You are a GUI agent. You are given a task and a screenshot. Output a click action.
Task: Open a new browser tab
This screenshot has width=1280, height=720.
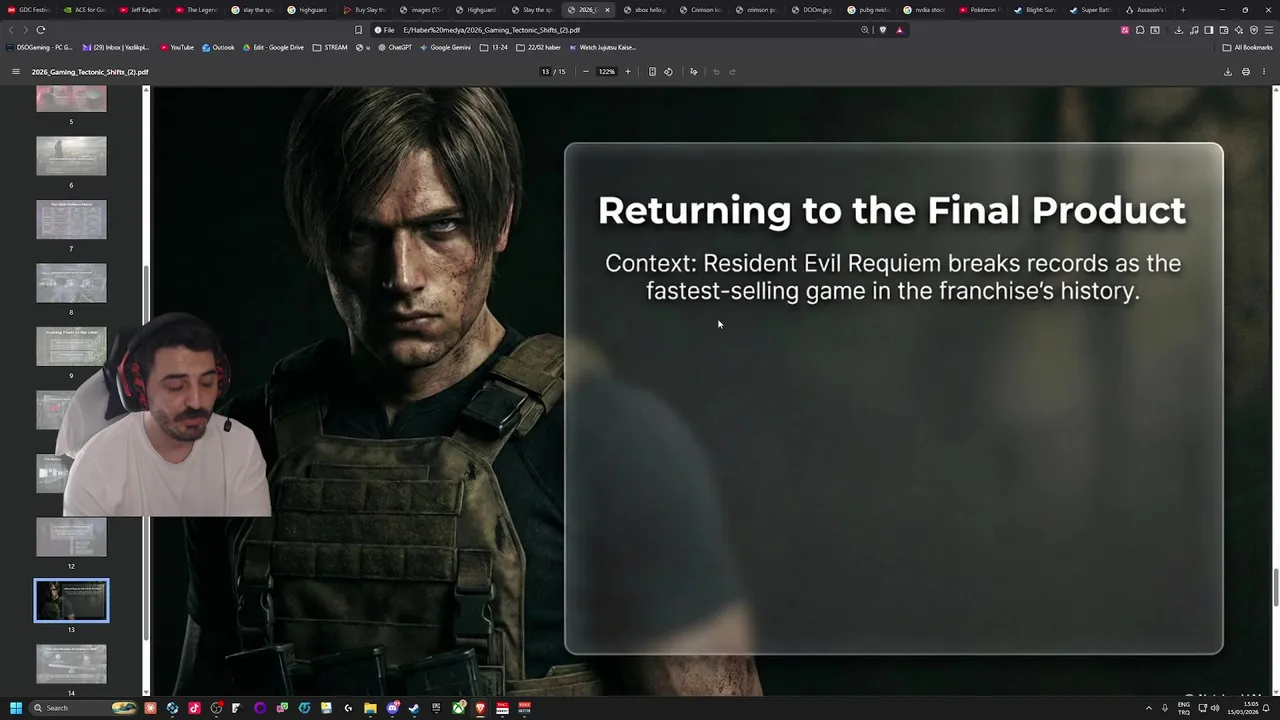tap(1183, 10)
